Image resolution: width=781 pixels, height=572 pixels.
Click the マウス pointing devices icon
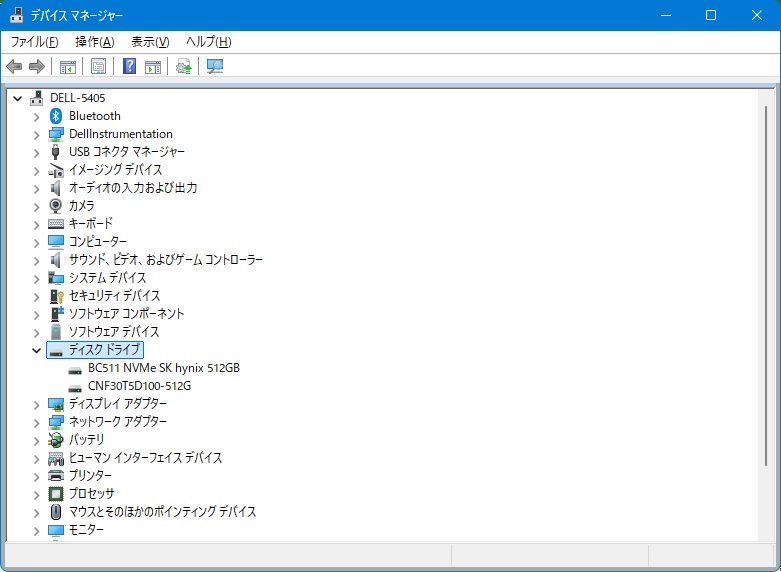pyautogui.click(x=56, y=512)
